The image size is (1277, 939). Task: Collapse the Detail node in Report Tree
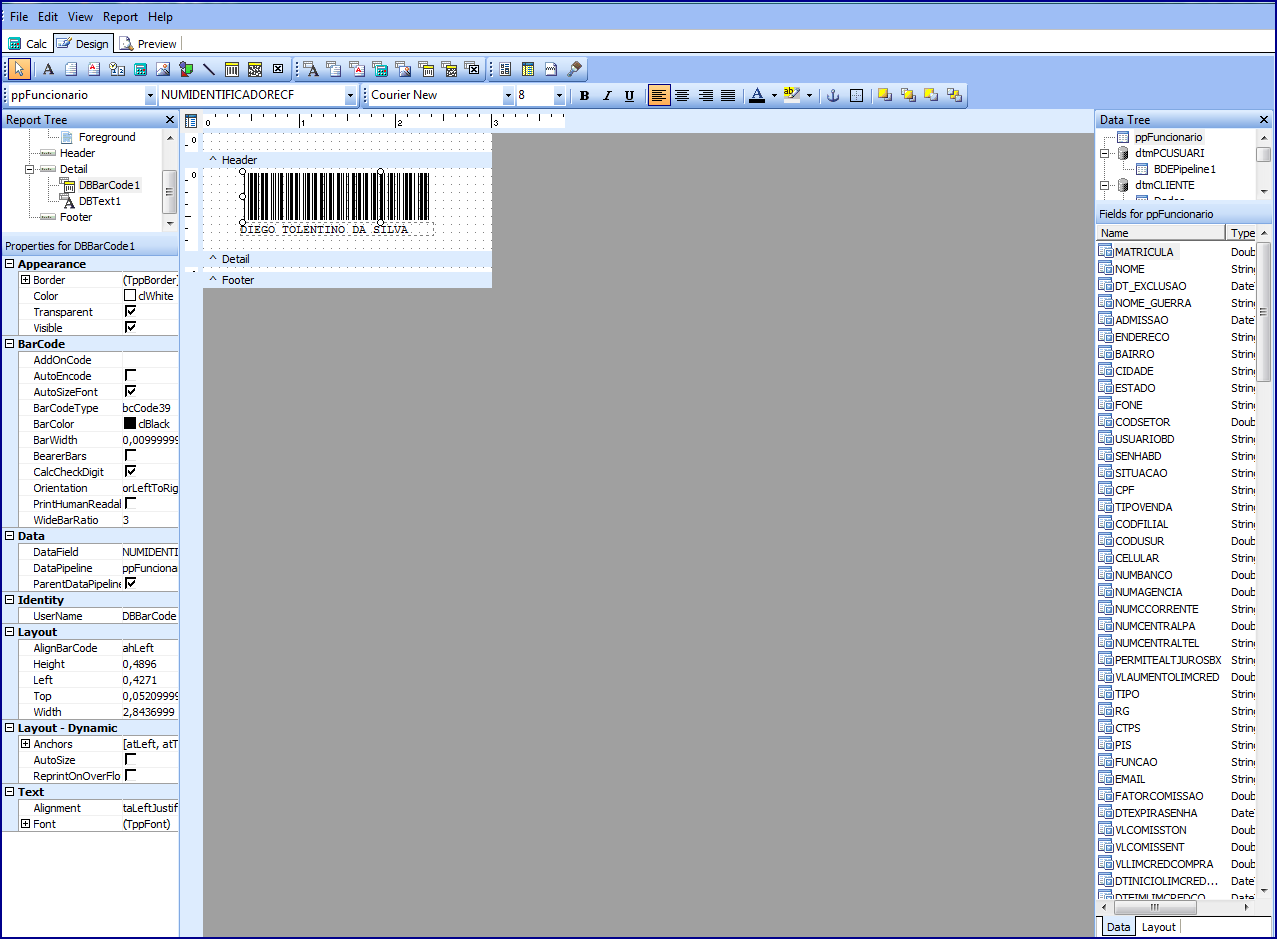pos(30,169)
